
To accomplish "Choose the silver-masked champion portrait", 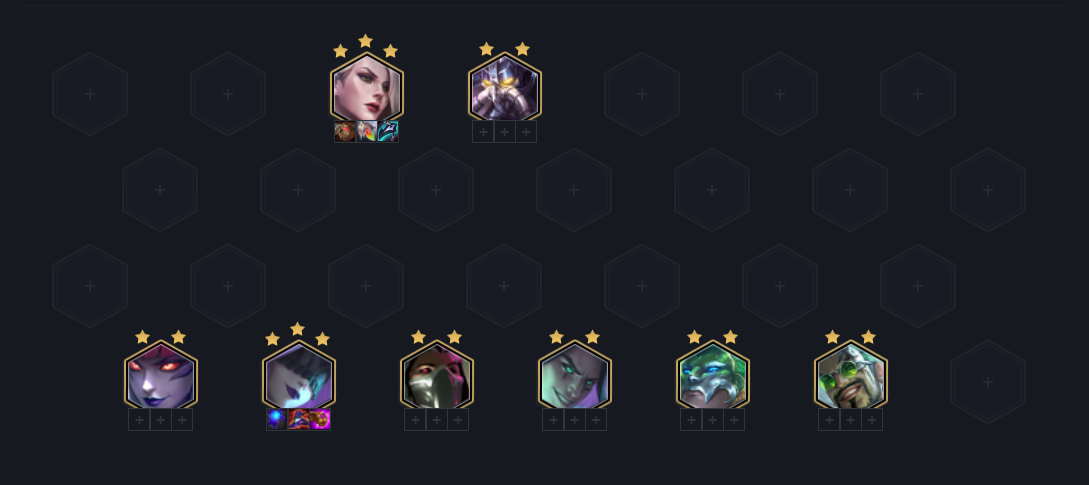I will click(x=436, y=376).
